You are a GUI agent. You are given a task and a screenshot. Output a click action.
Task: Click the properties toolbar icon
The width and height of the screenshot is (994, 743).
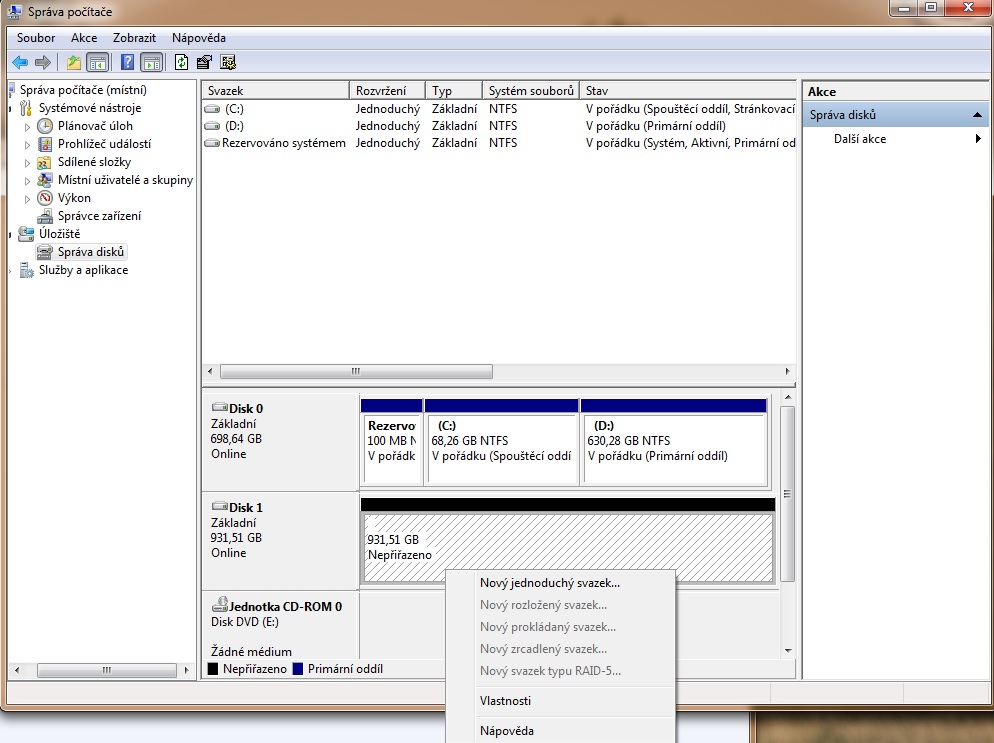click(204, 62)
